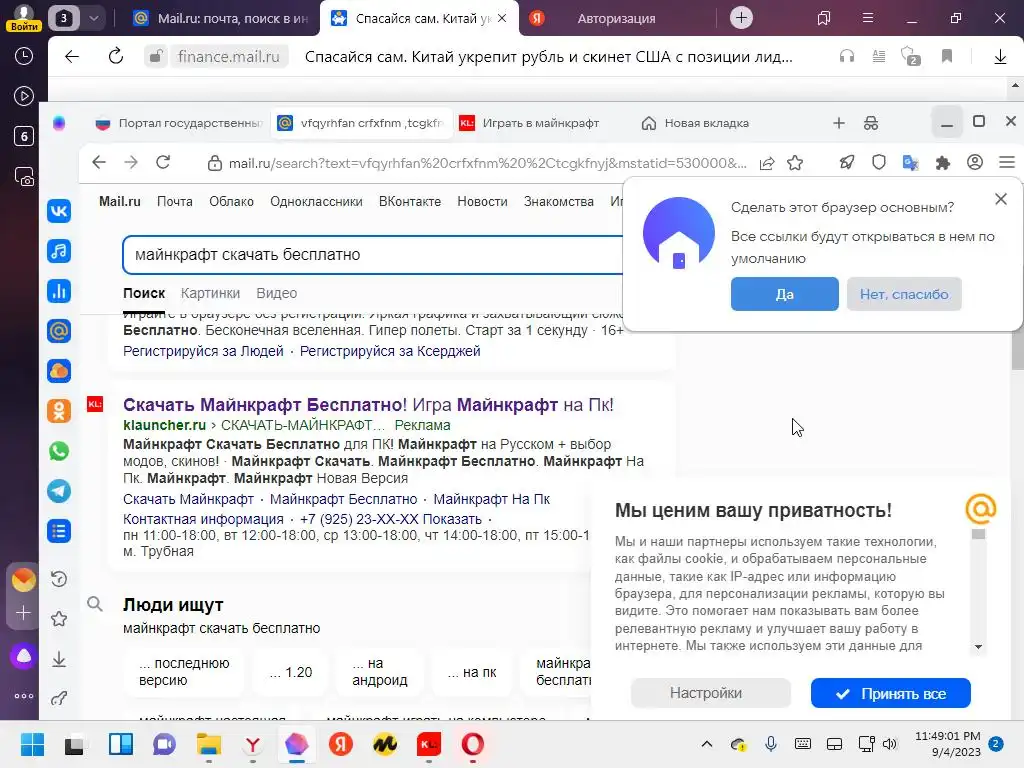Switch to Новая вкладка tab
Image resolution: width=1024 pixels, height=768 pixels.
696,123
